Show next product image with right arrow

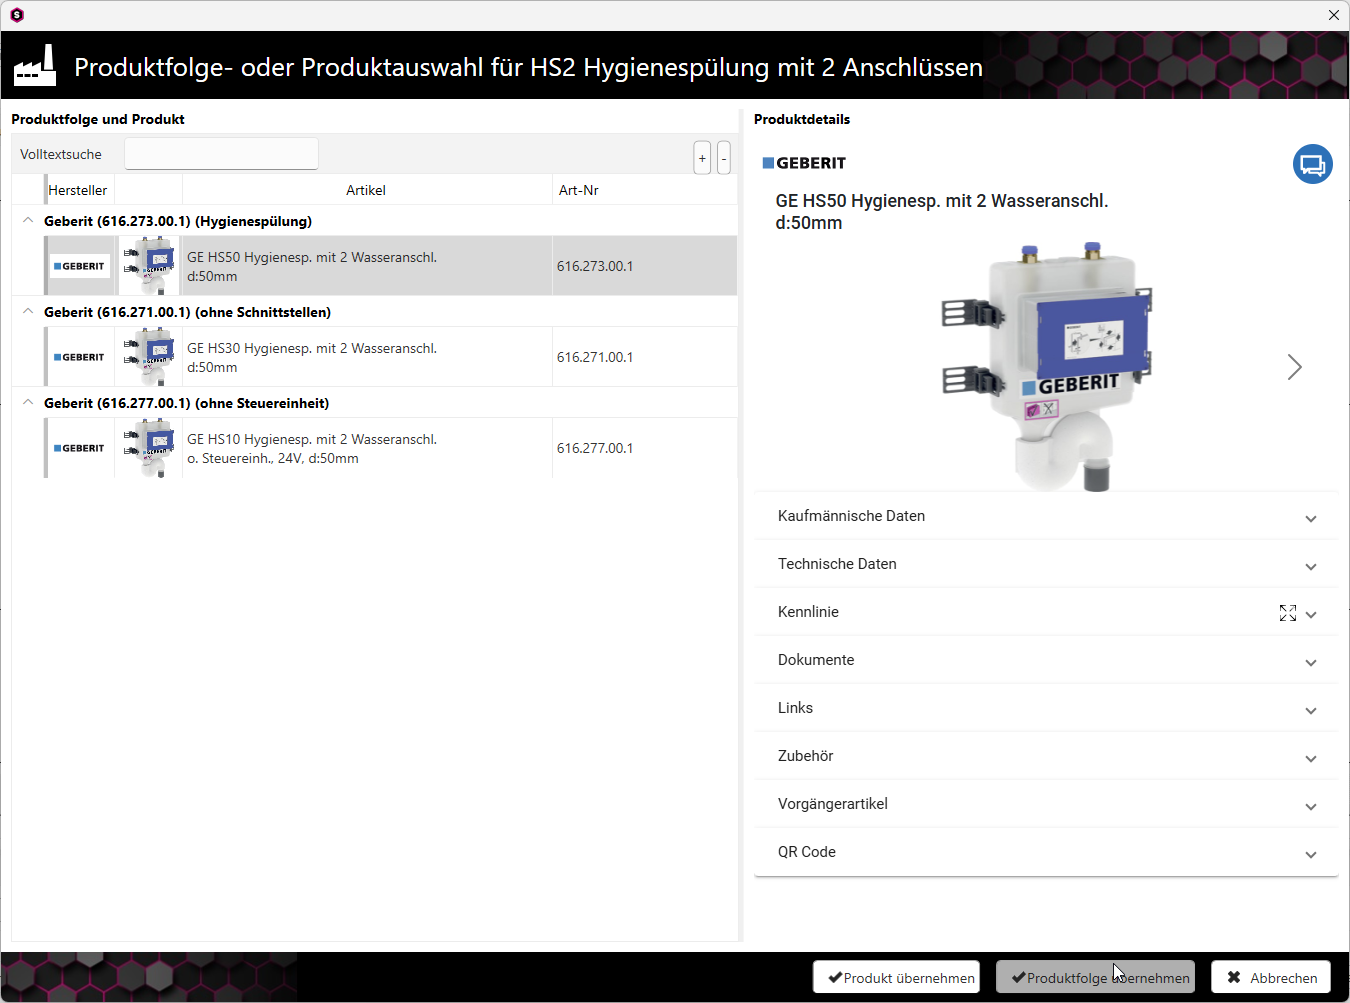[1295, 367]
